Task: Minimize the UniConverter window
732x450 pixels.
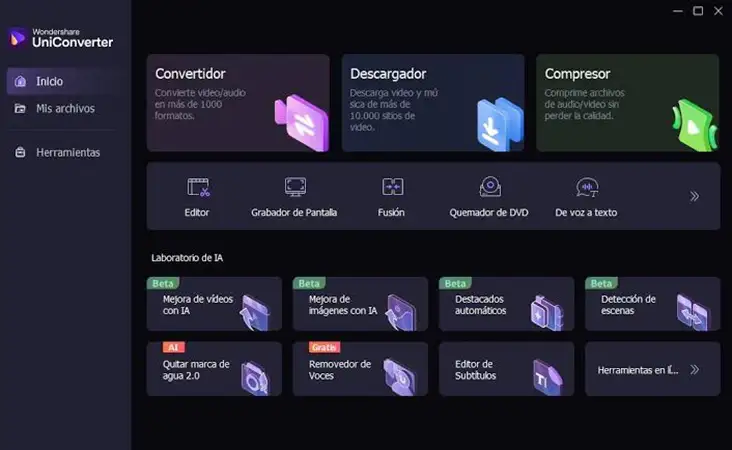Action: click(x=678, y=11)
